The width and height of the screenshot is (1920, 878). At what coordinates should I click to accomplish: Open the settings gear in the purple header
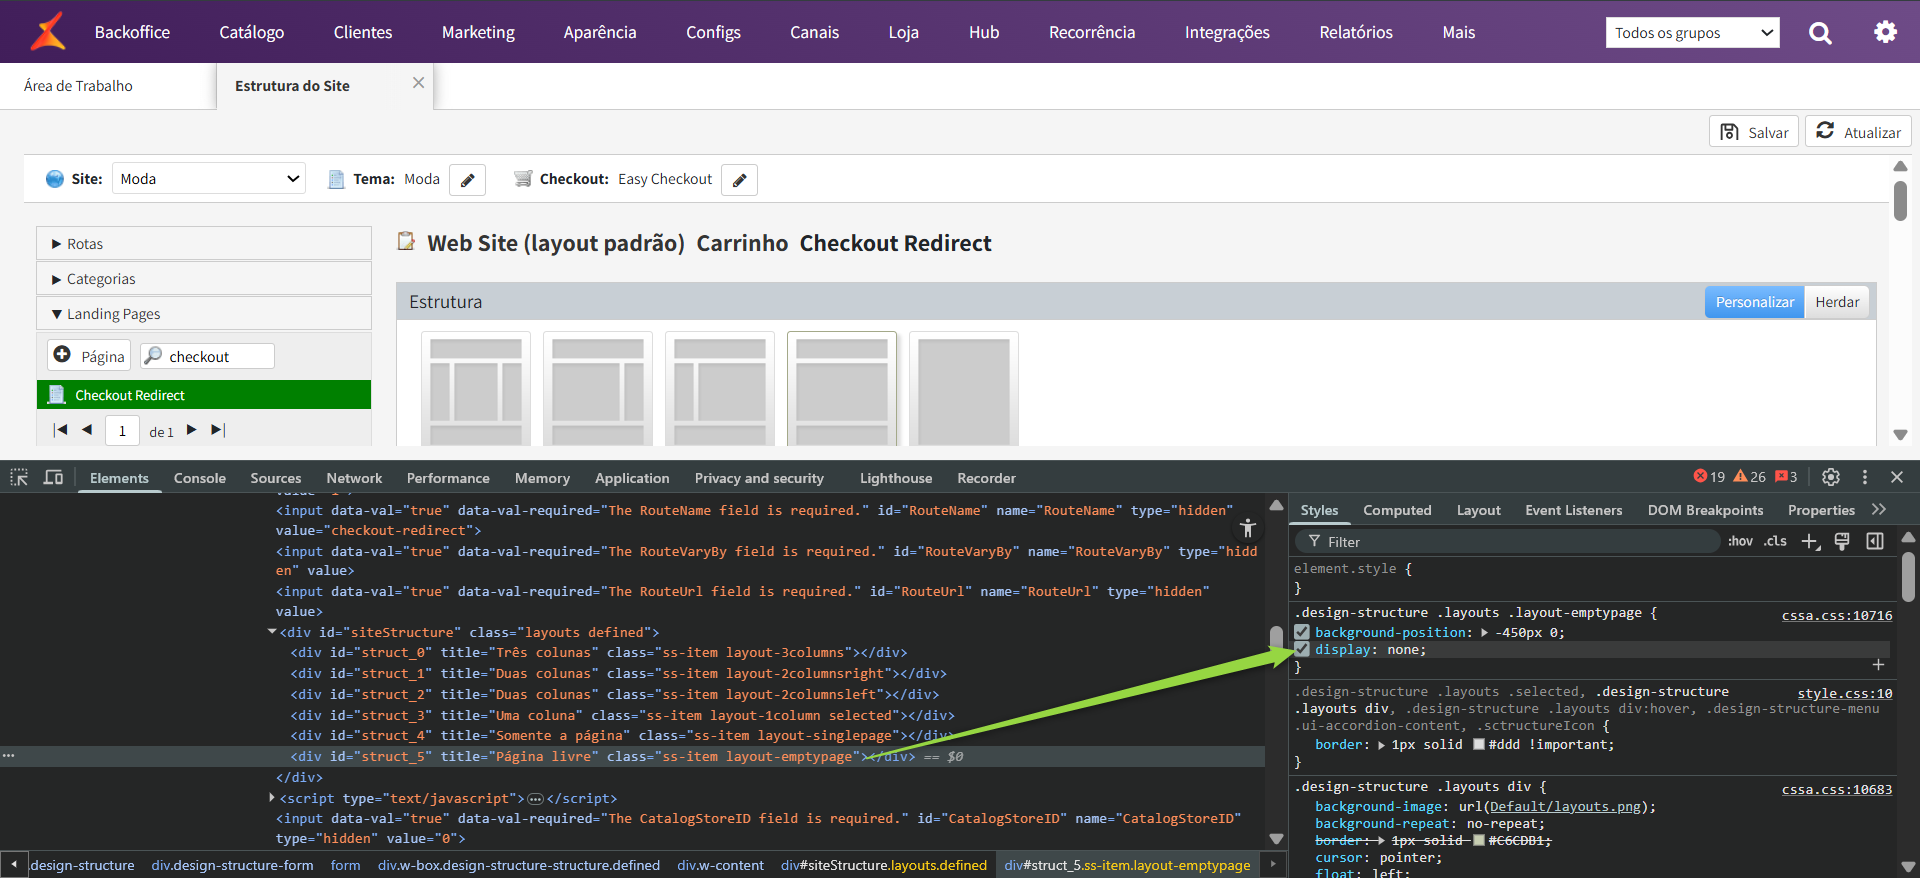pyautogui.click(x=1885, y=32)
